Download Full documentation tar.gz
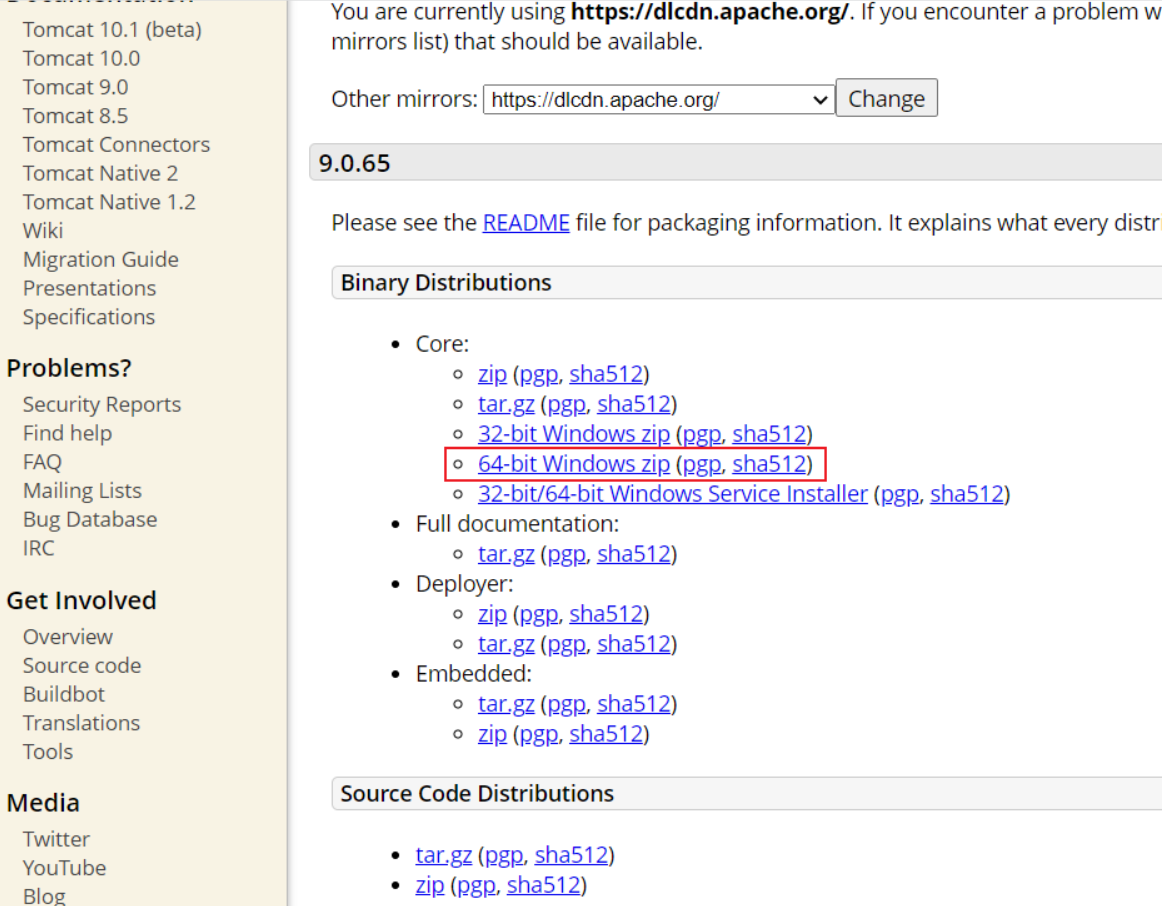The width and height of the screenshot is (1171, 906). [506, 554]
